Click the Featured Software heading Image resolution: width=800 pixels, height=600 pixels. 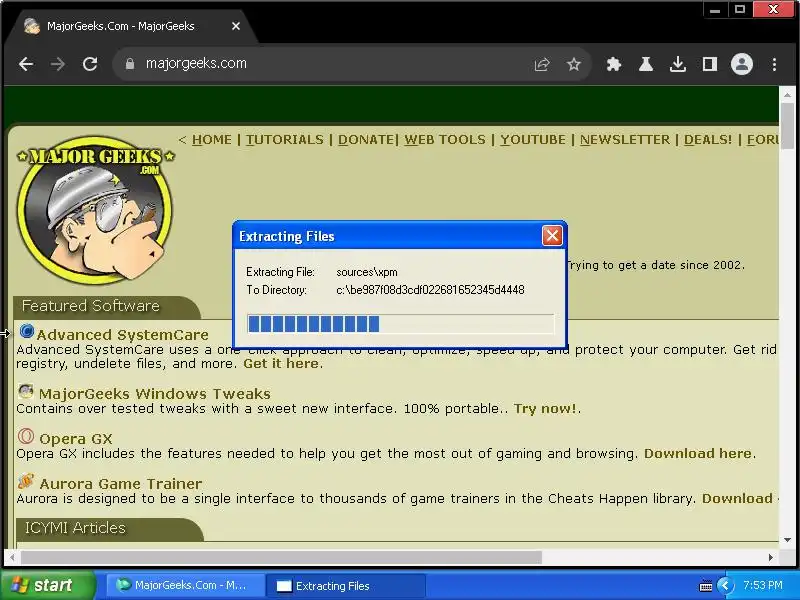tap(91, 306)
